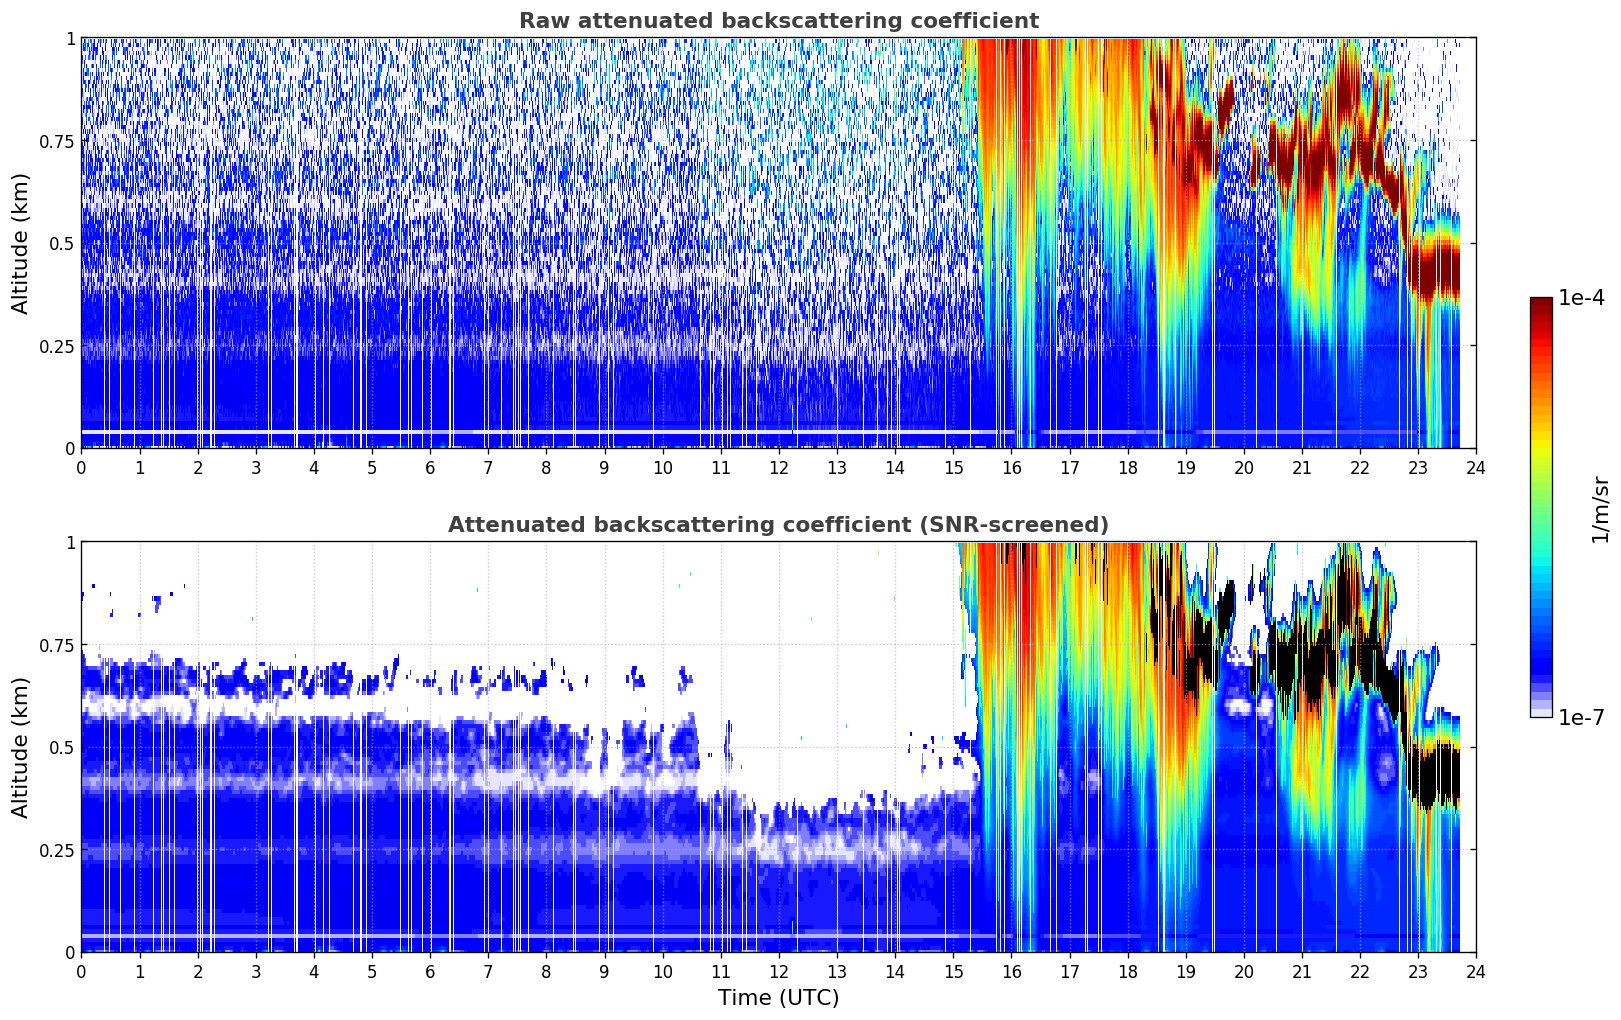Click the lower plot's 'Altitude (km)' label

tap(21, 747)
